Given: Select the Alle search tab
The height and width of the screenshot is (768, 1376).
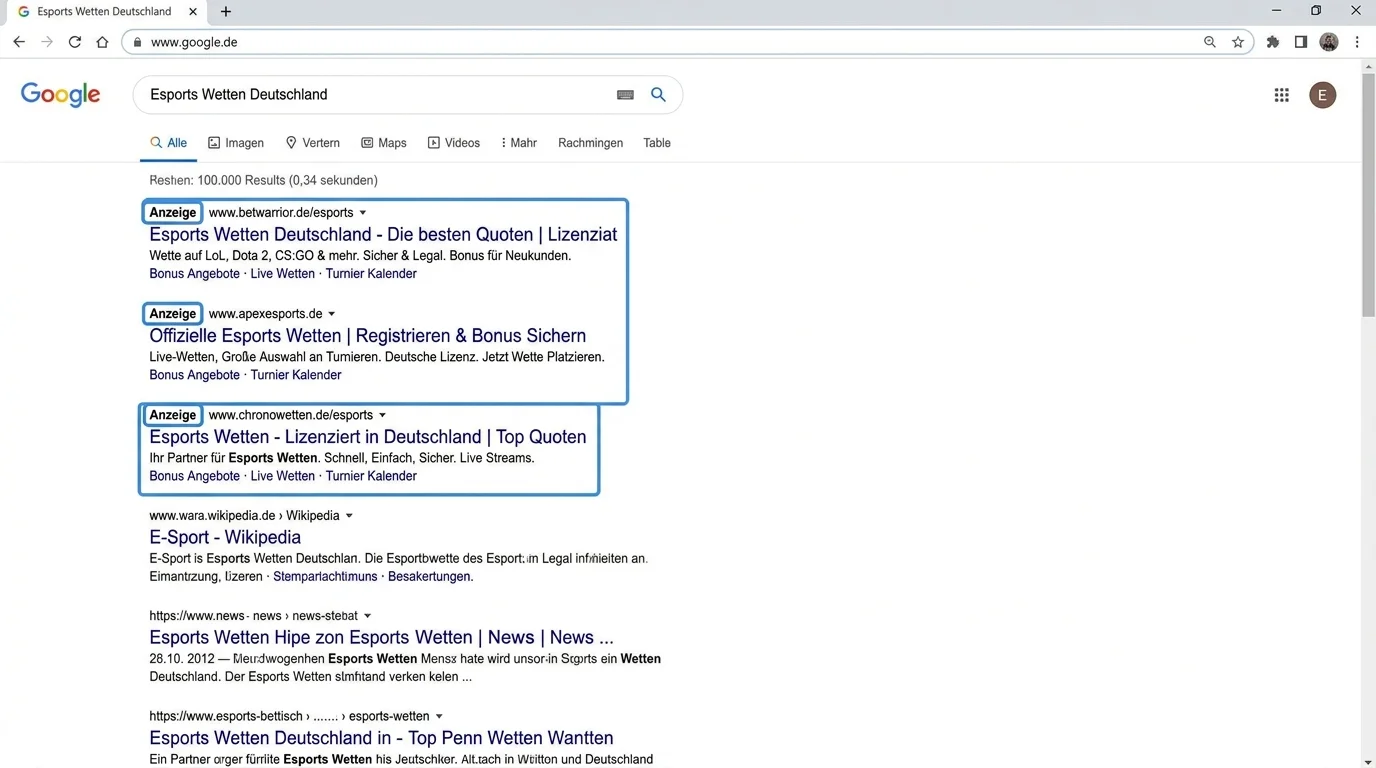Looking at the screenshot, I should pos(169,143).
